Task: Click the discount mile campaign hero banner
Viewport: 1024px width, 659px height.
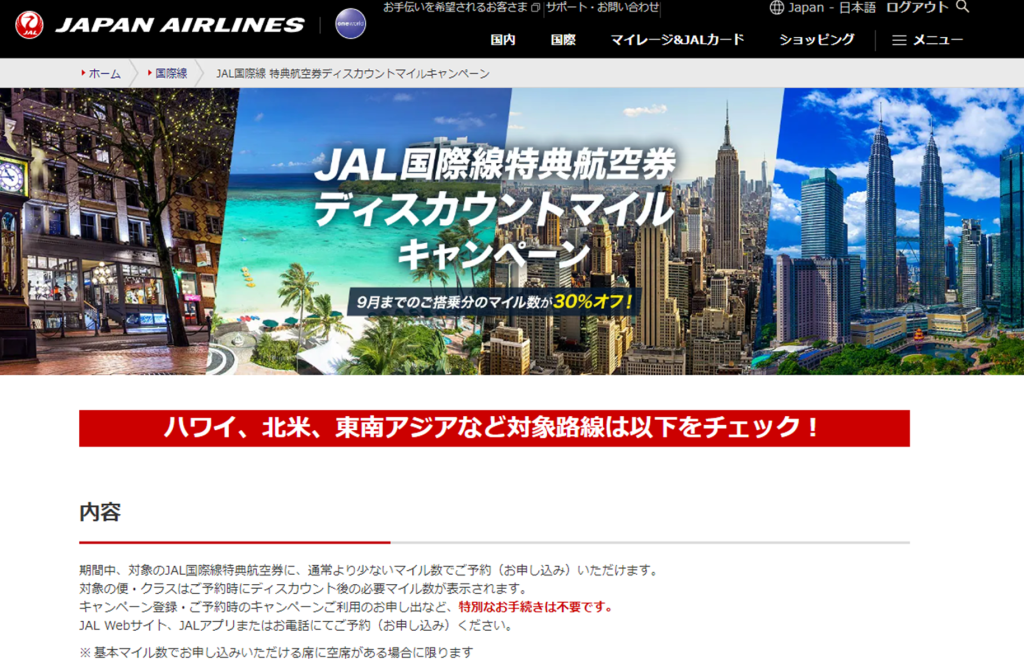Action: click(x=512, y=231)
